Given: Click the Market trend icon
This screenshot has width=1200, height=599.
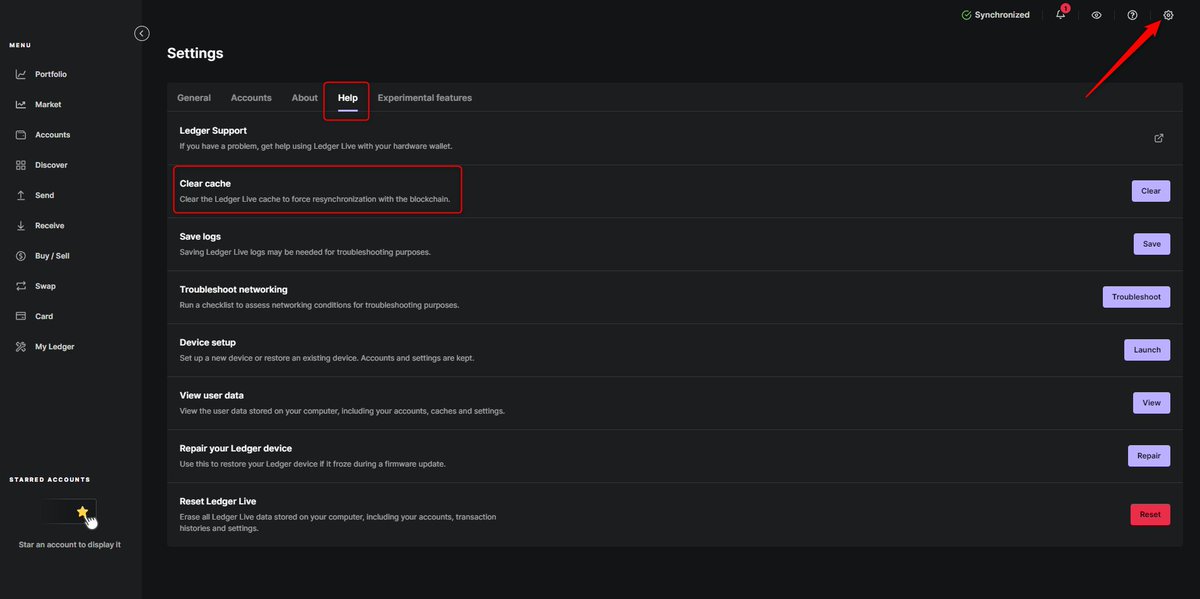Looking at the screenshot, I should pos(21,105).
